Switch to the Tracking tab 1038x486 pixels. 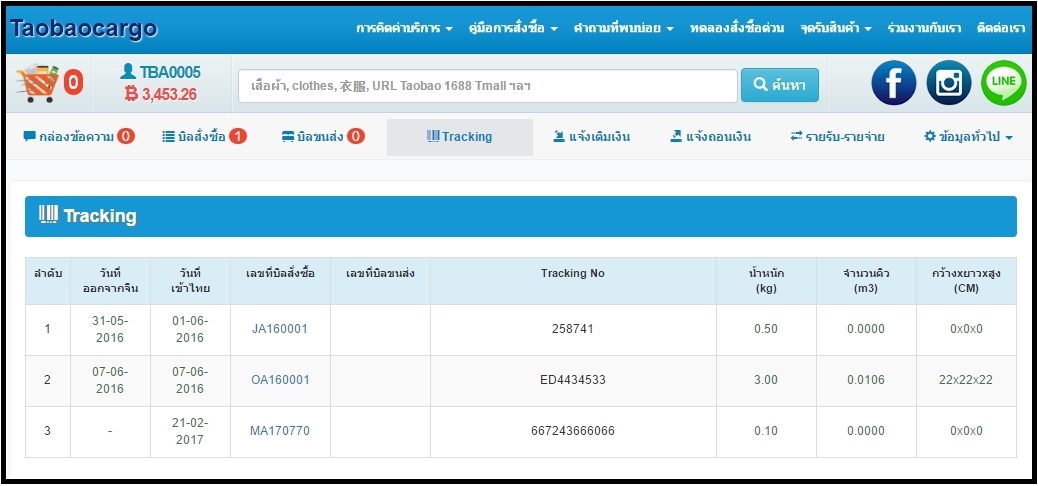(x=459, y=137)
